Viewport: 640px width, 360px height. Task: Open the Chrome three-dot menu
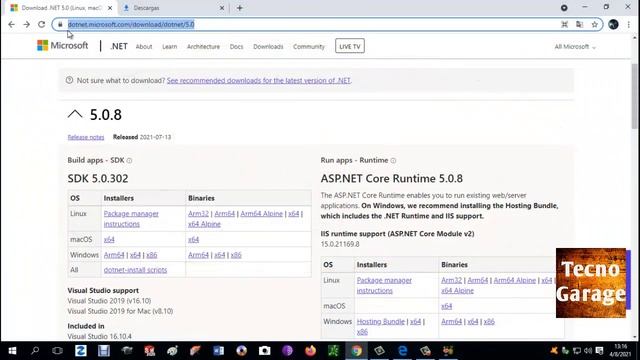click(629, 24)
